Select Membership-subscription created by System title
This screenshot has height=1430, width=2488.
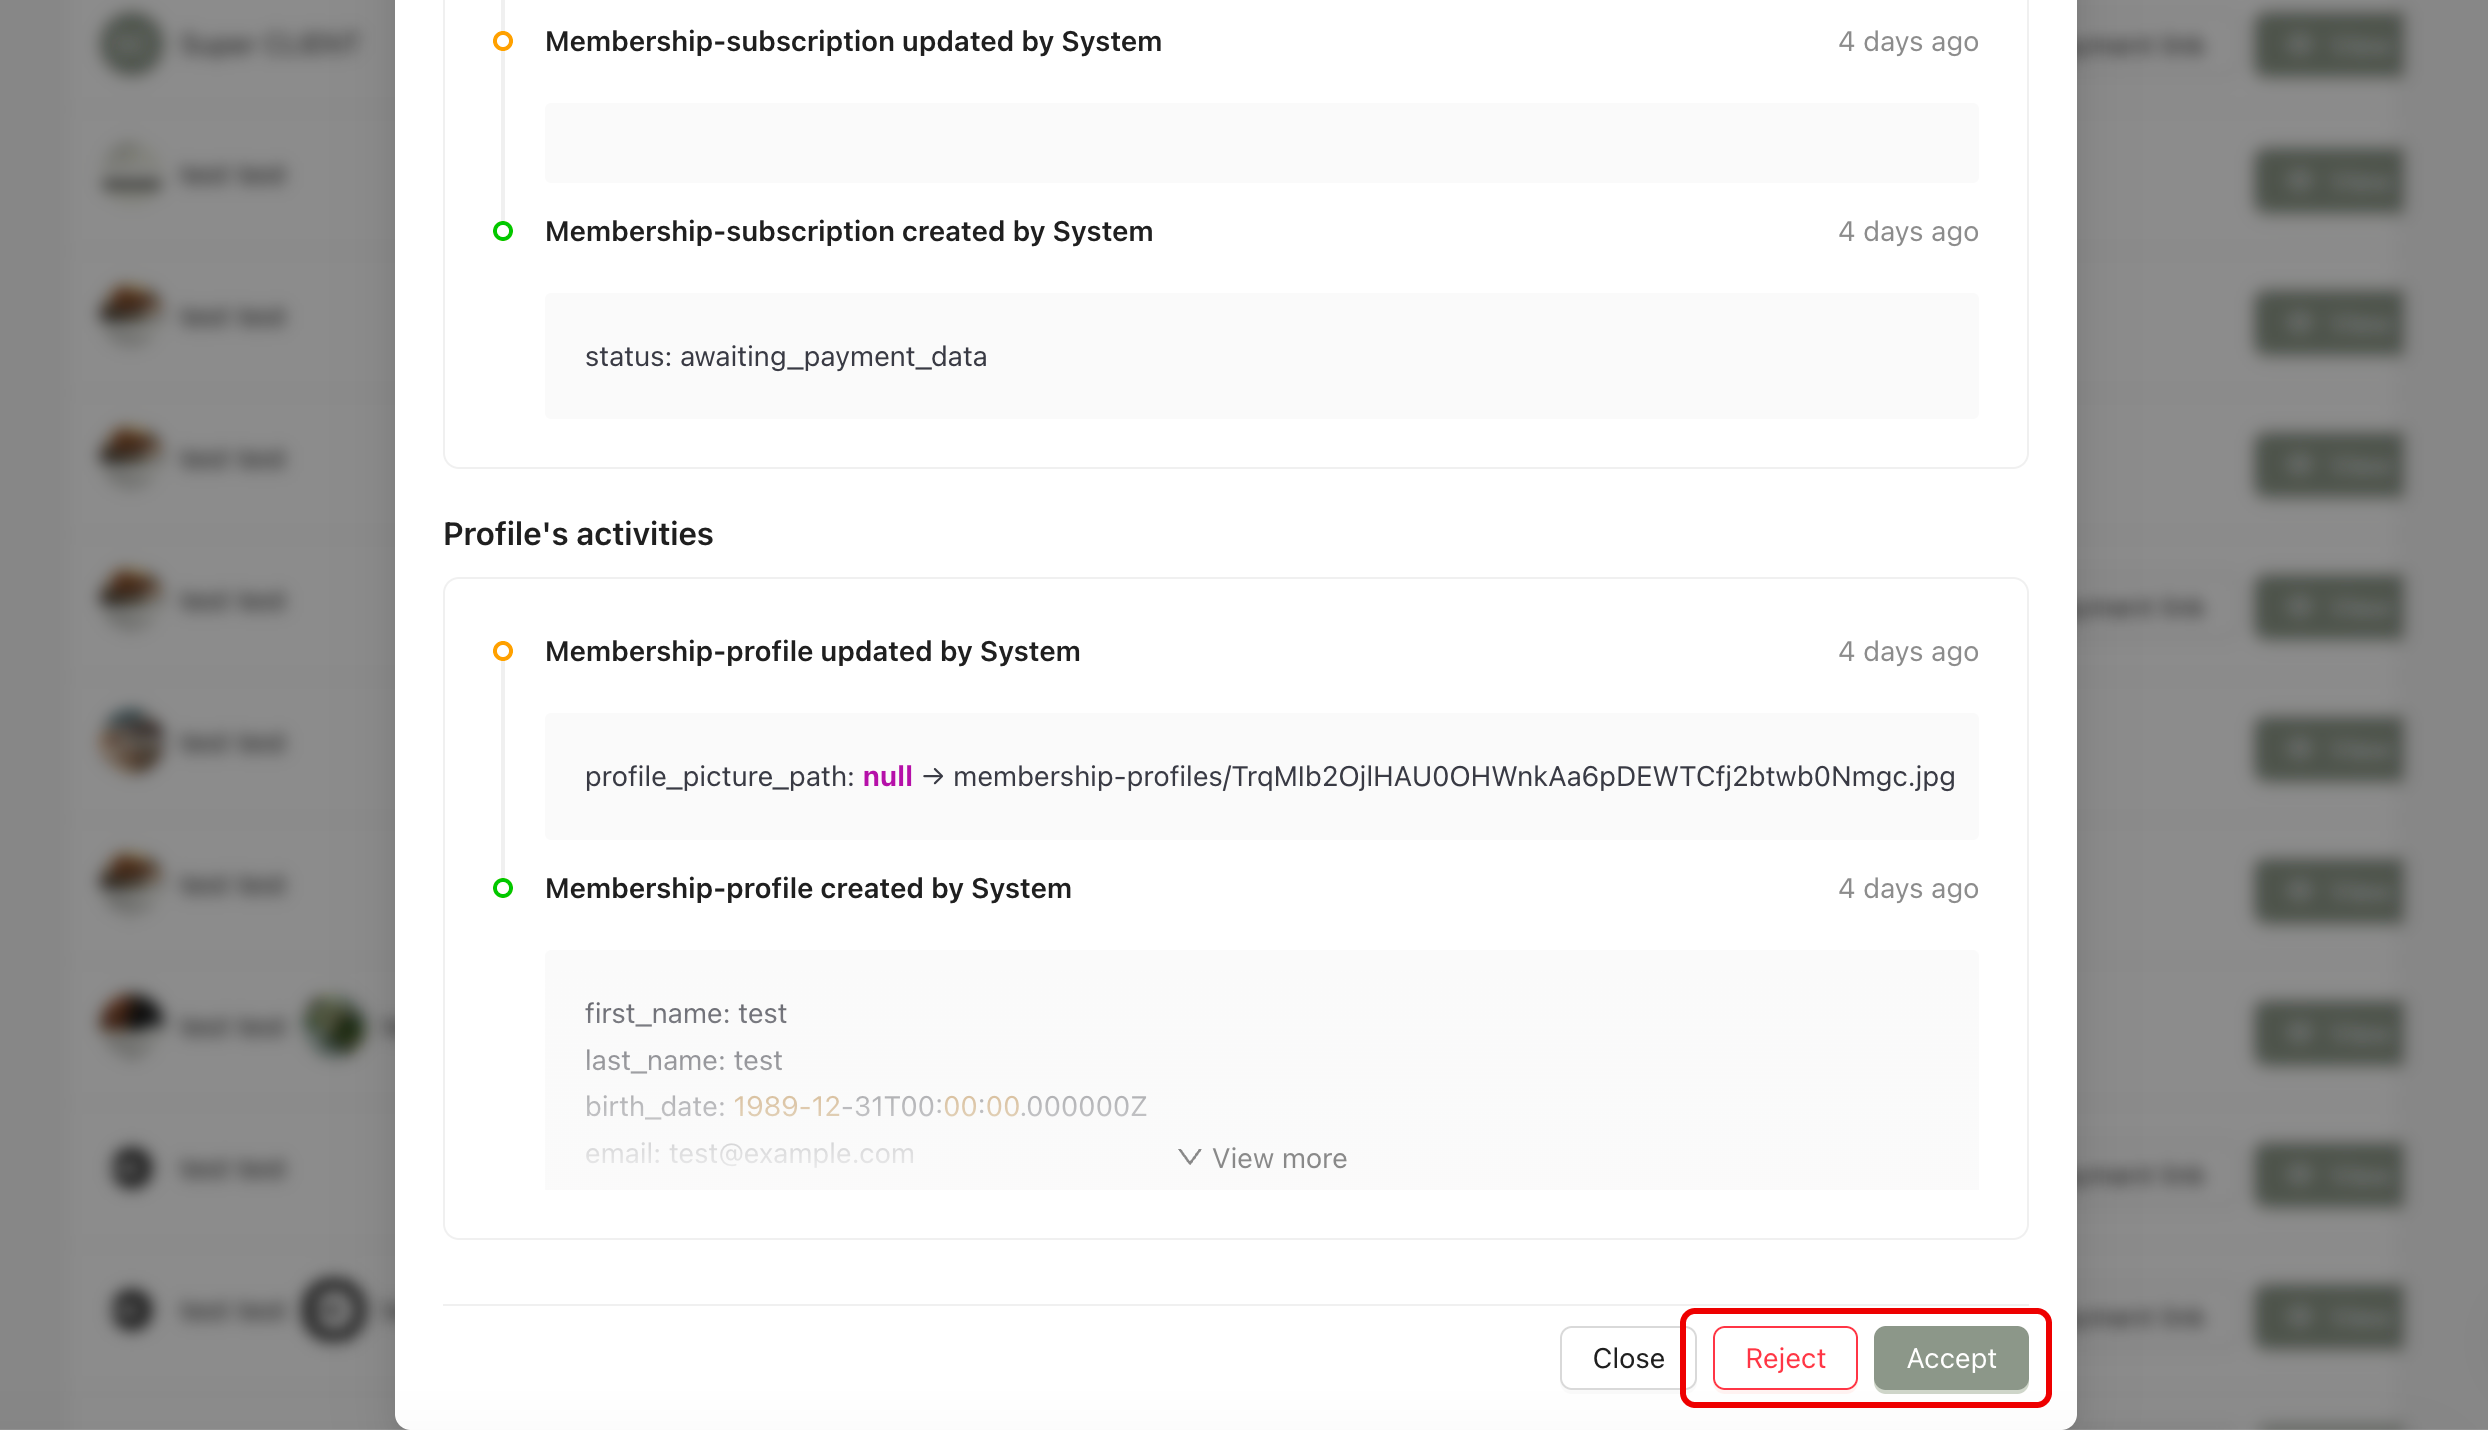tap(848, 231)
